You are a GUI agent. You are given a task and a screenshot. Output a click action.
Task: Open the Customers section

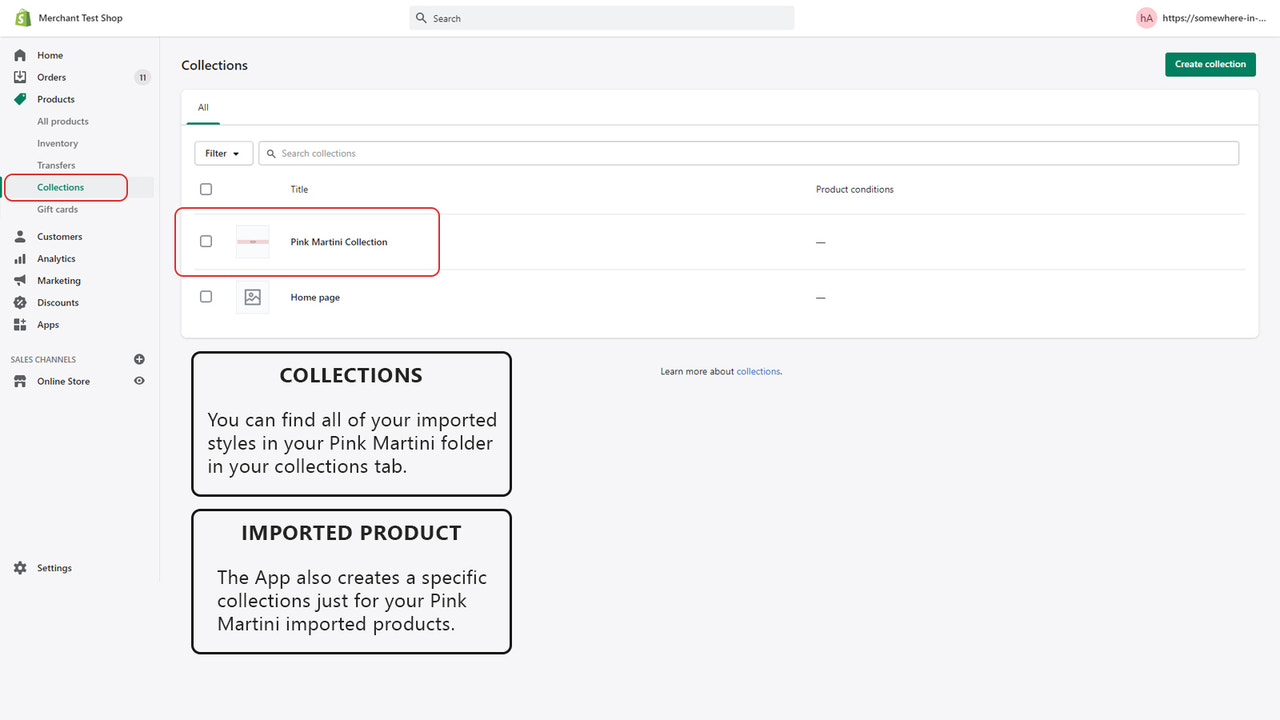coord(21,236)
